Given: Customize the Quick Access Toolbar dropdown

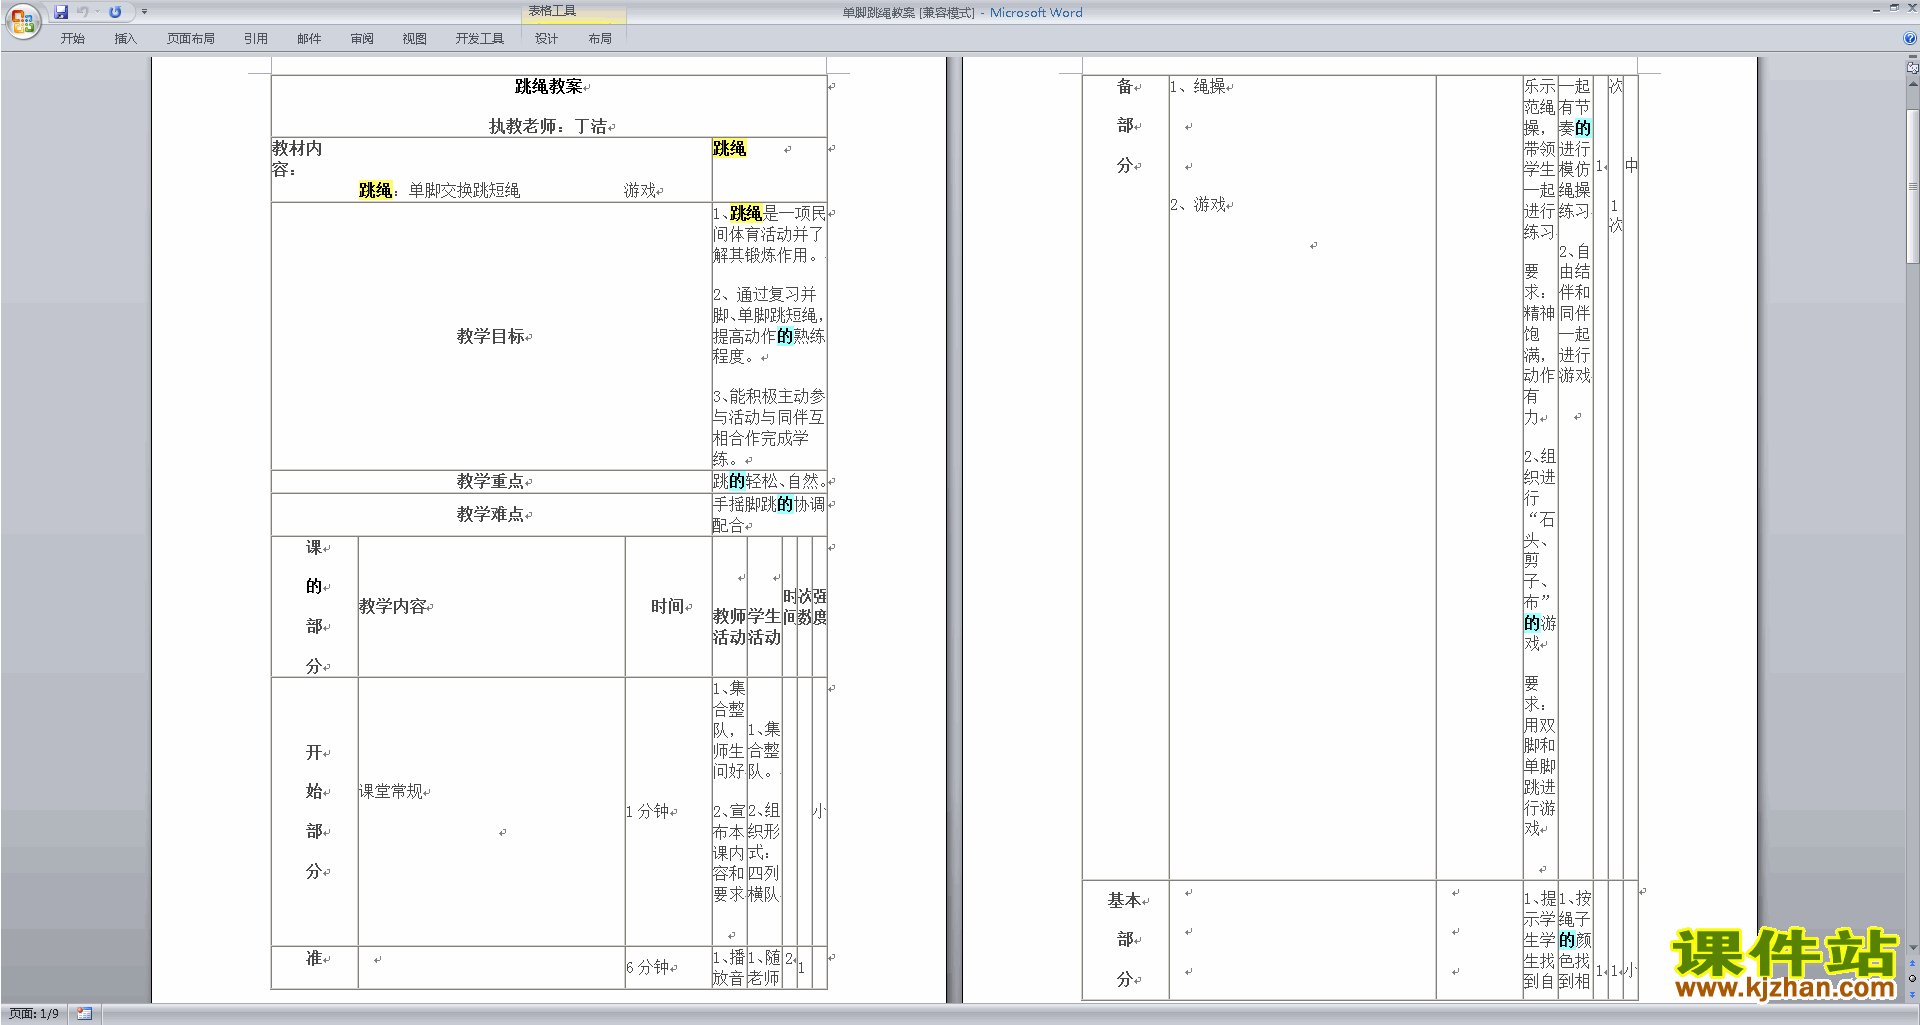Looking at the screenshot, I should click(144, 12).
